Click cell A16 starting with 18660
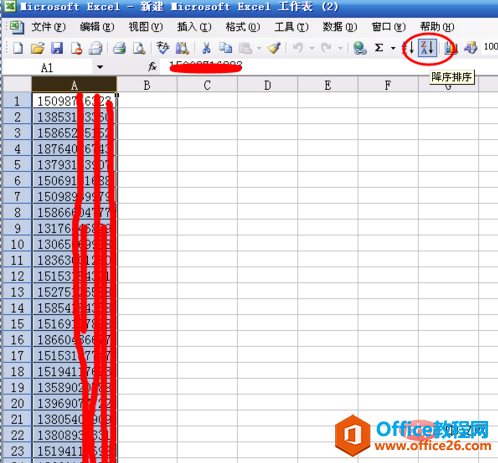Viewport: 498px width, 463px height. (74, 340)
